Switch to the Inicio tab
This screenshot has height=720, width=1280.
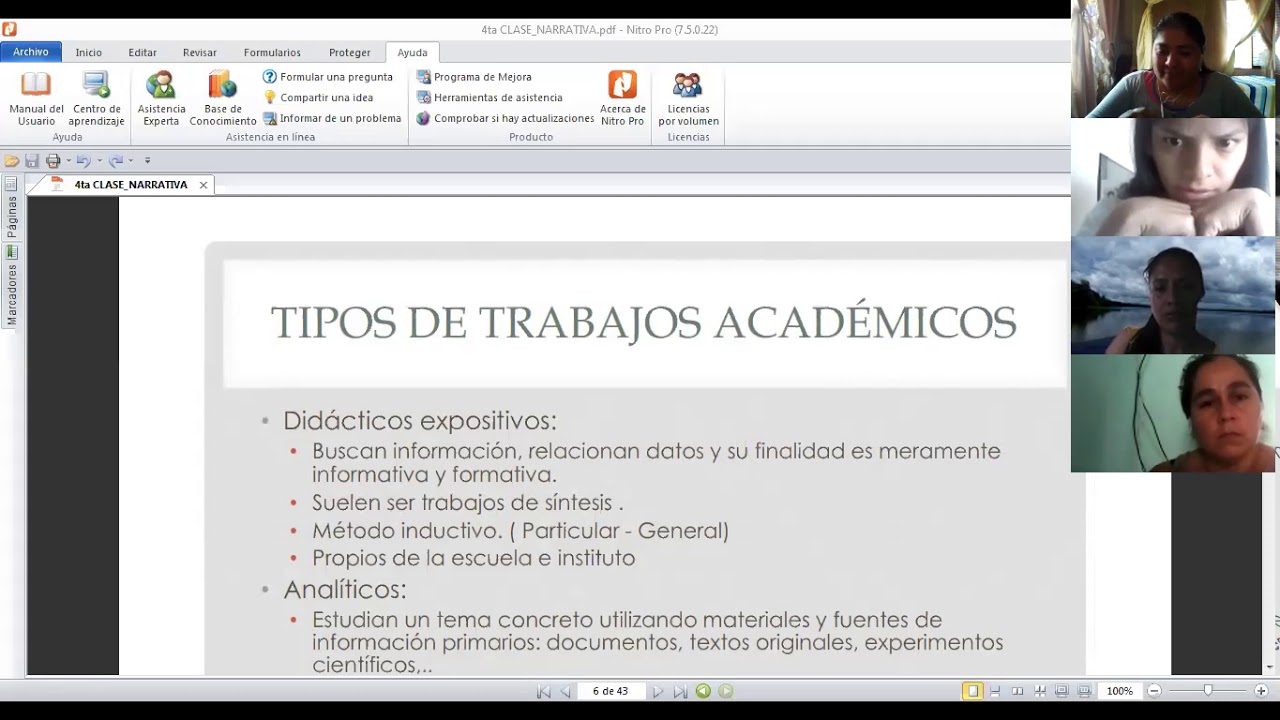88,52
